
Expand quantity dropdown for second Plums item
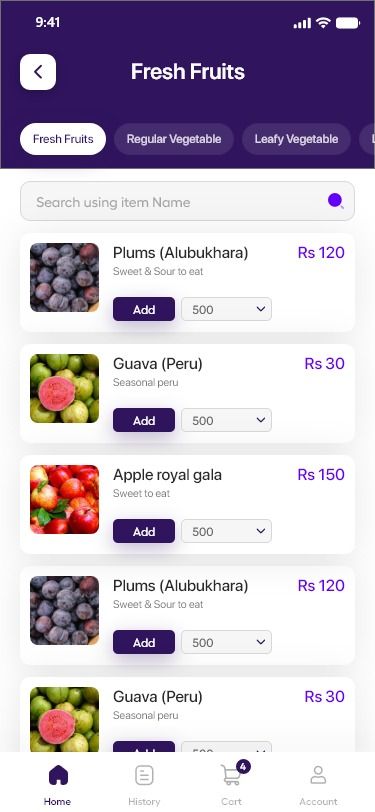pyautogui.click(x=226, y=642)
